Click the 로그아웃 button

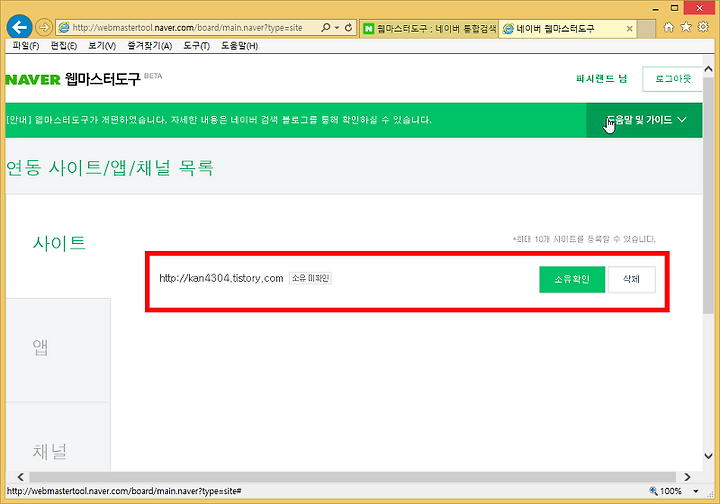point(672,79)
